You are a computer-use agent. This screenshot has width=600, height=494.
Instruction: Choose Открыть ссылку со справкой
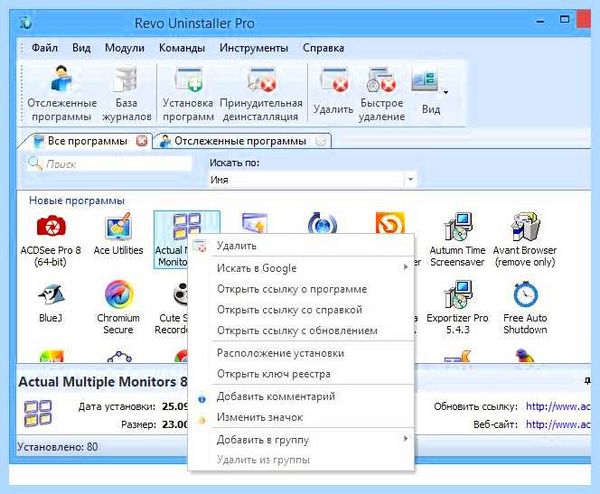pos(302,310)
